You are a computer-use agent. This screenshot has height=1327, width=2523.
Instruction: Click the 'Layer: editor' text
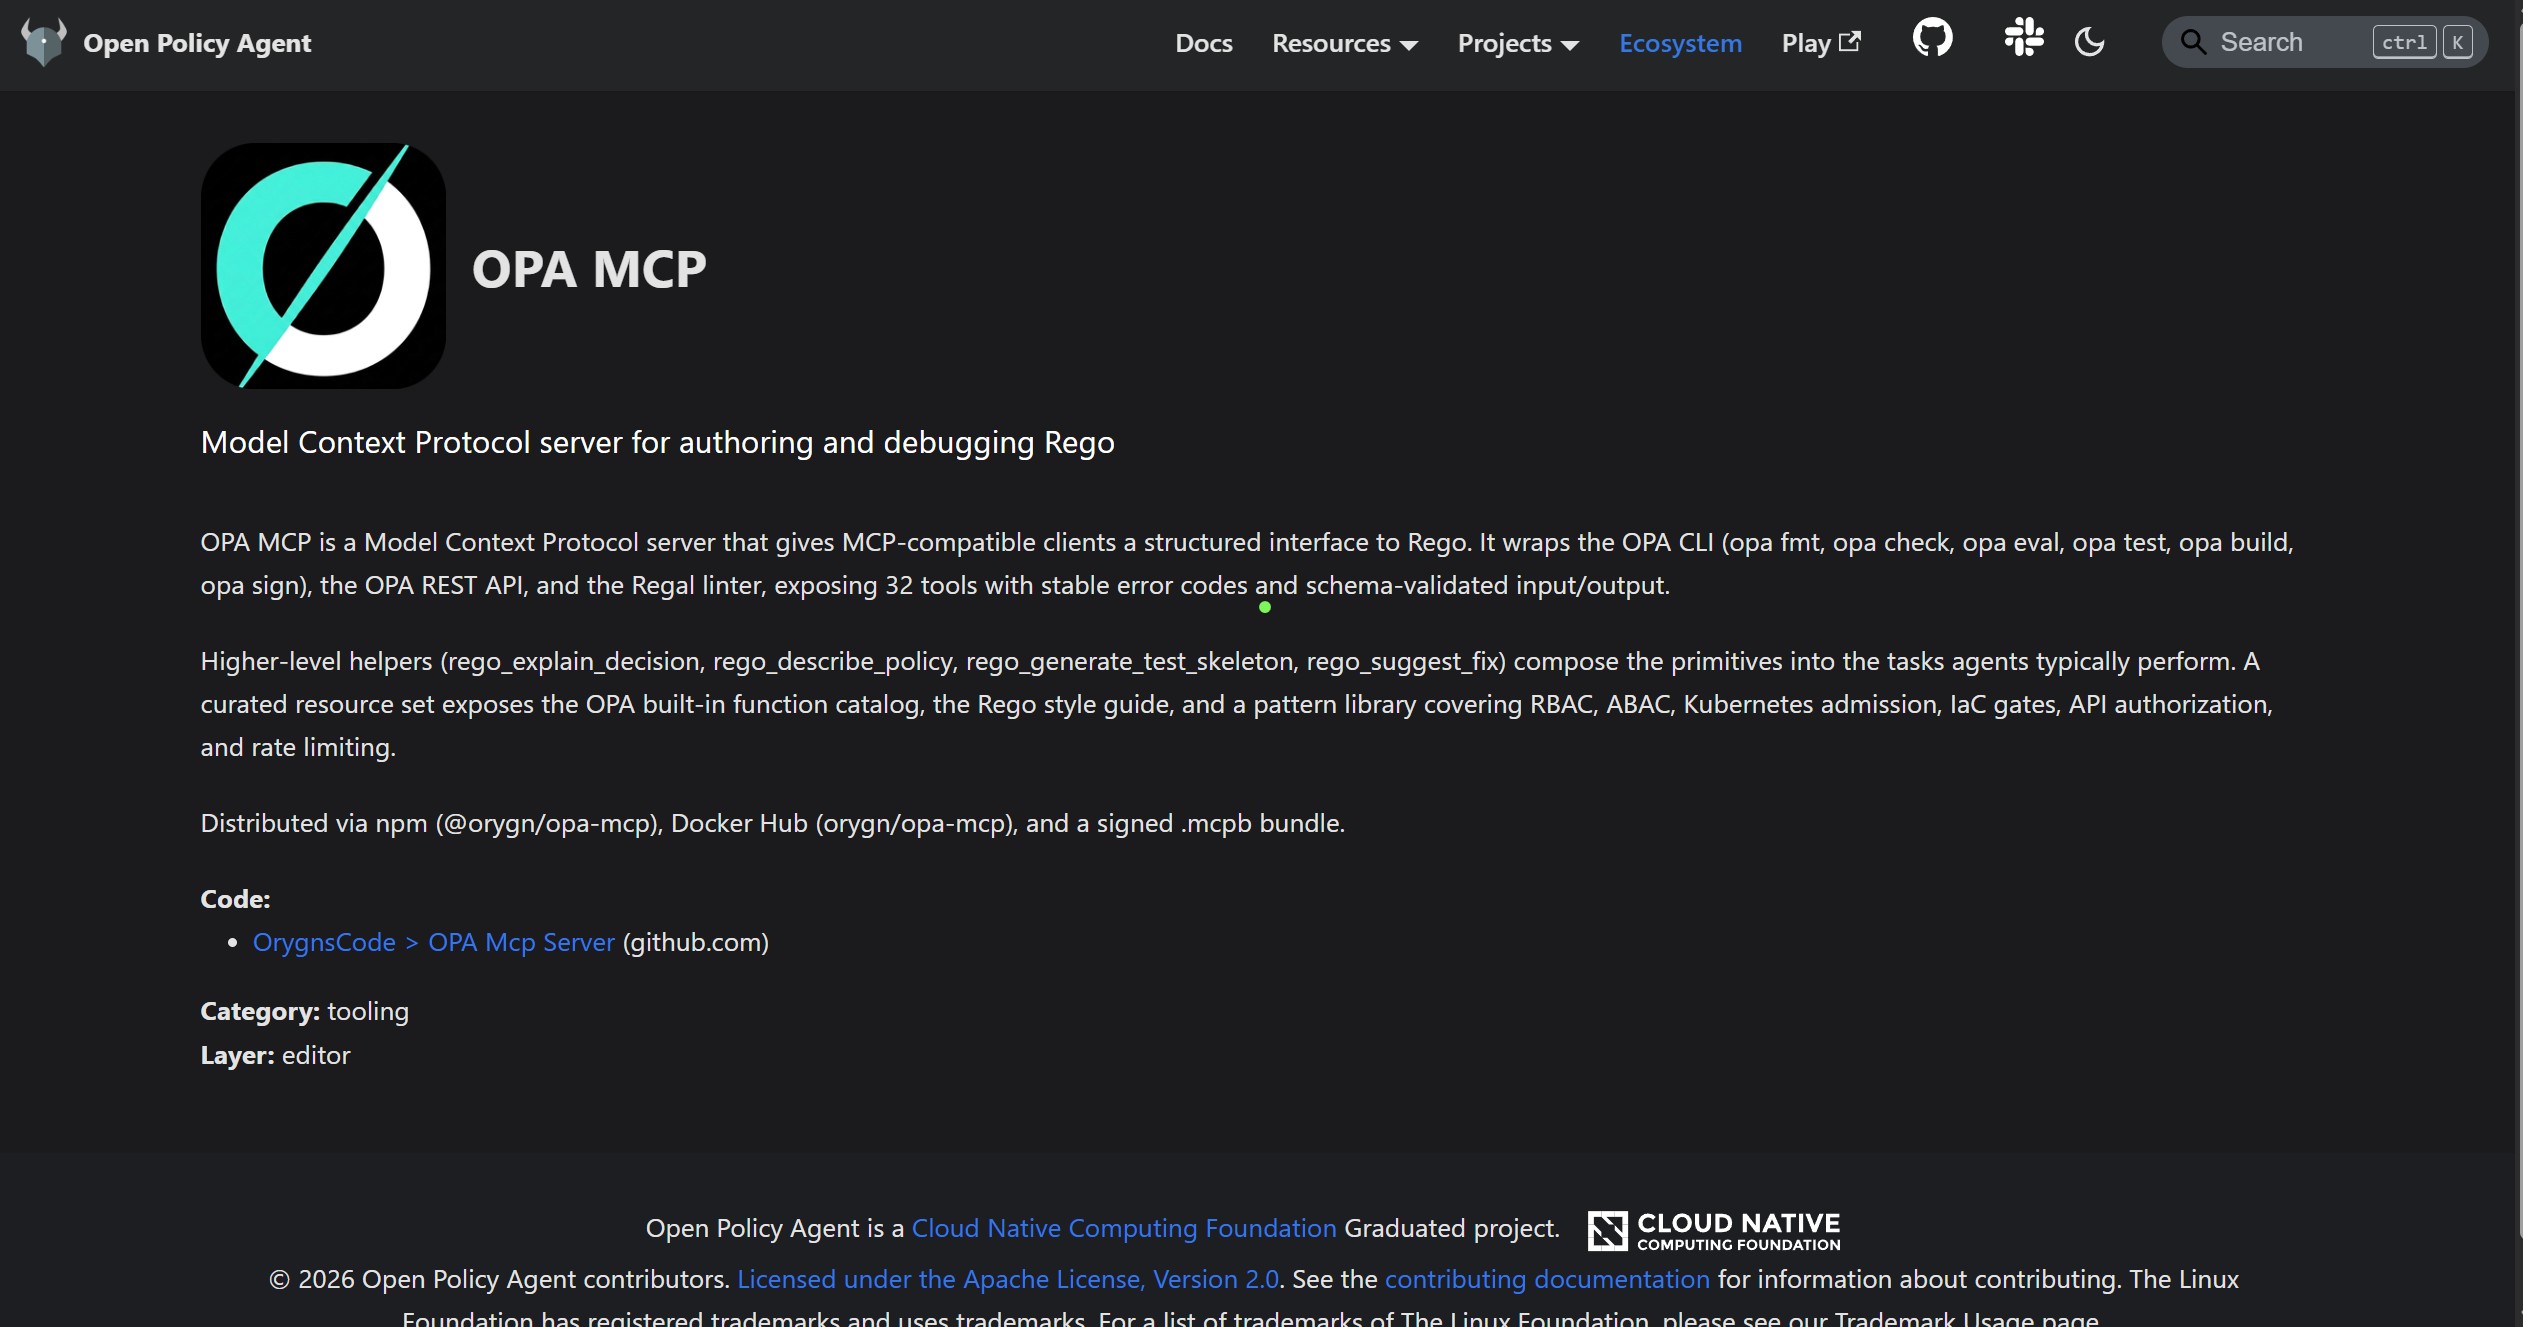276,1055
